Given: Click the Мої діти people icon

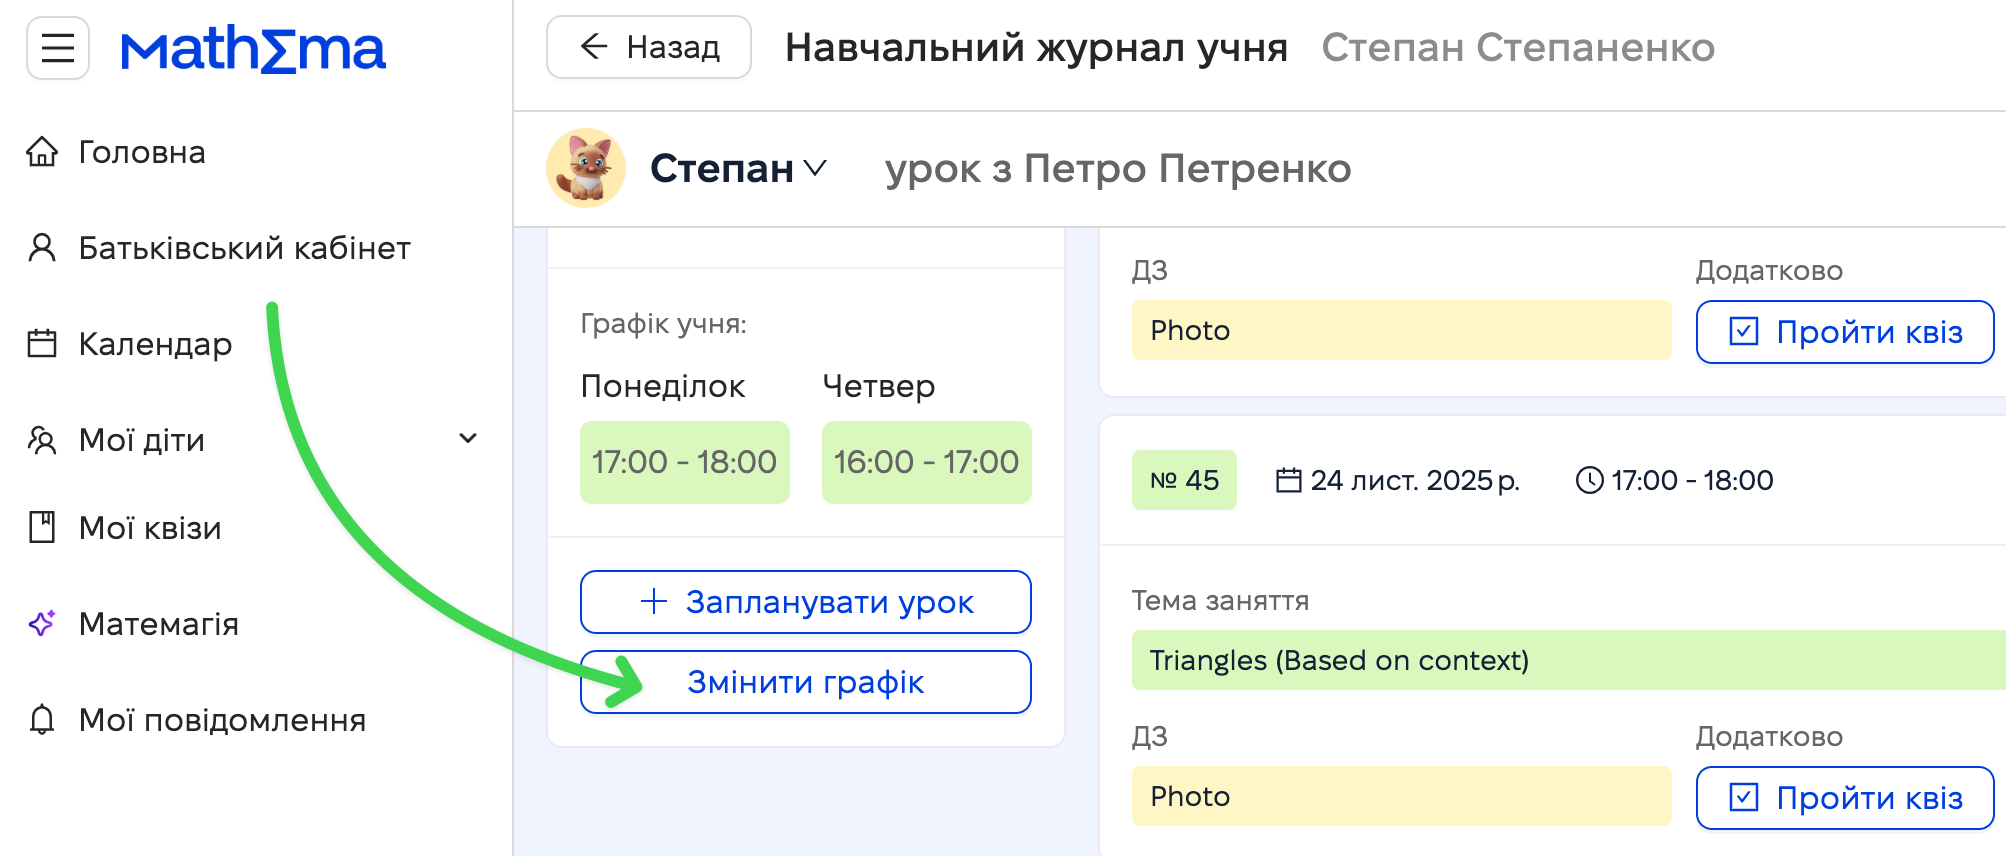Looking at the screenshot, I should [42, 440].
